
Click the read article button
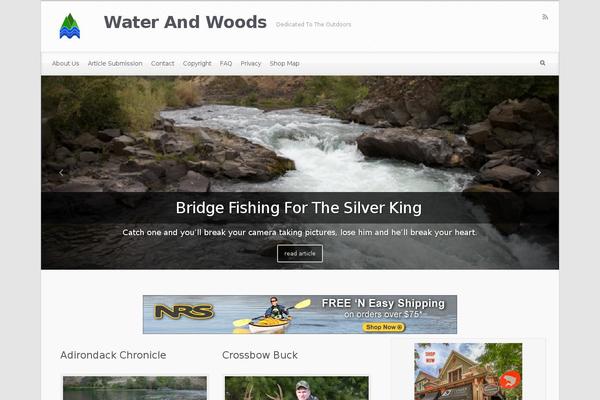(300, 253)
